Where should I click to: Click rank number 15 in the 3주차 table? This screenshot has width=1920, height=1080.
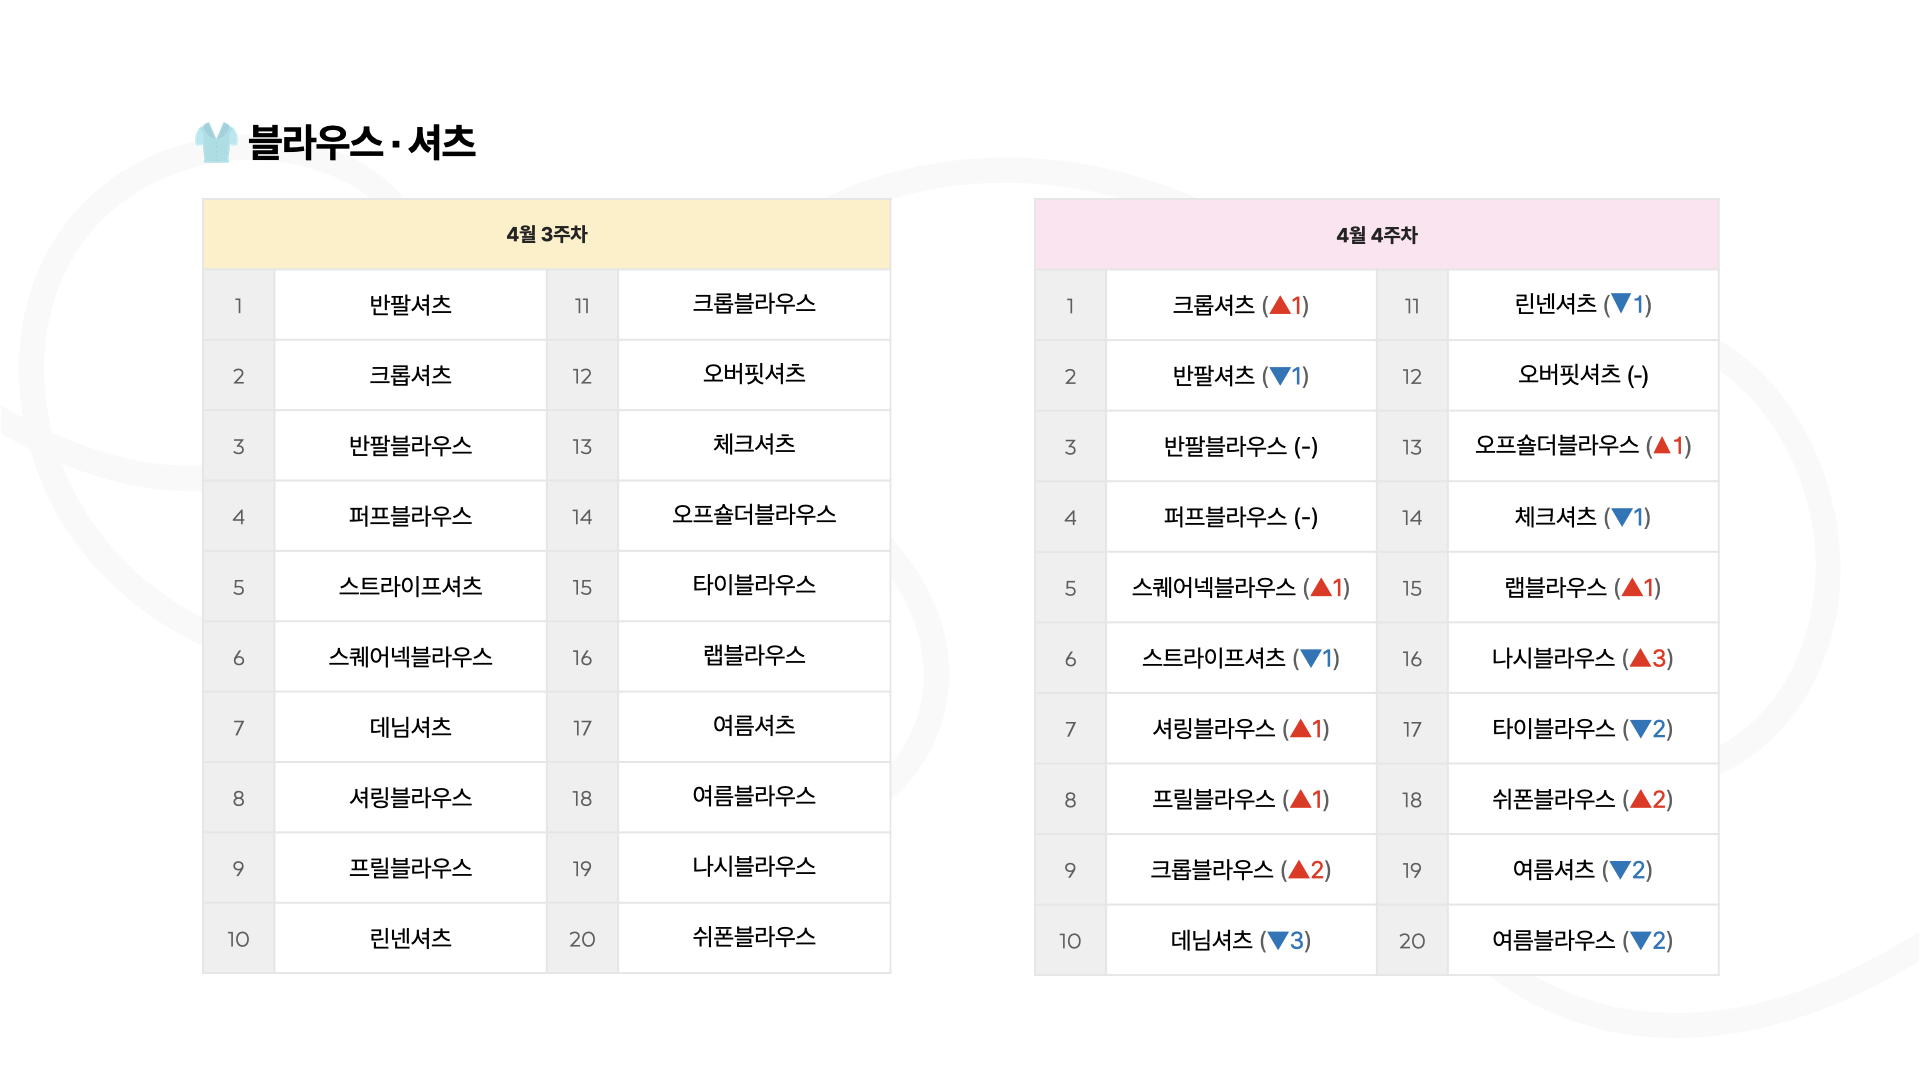582,588
